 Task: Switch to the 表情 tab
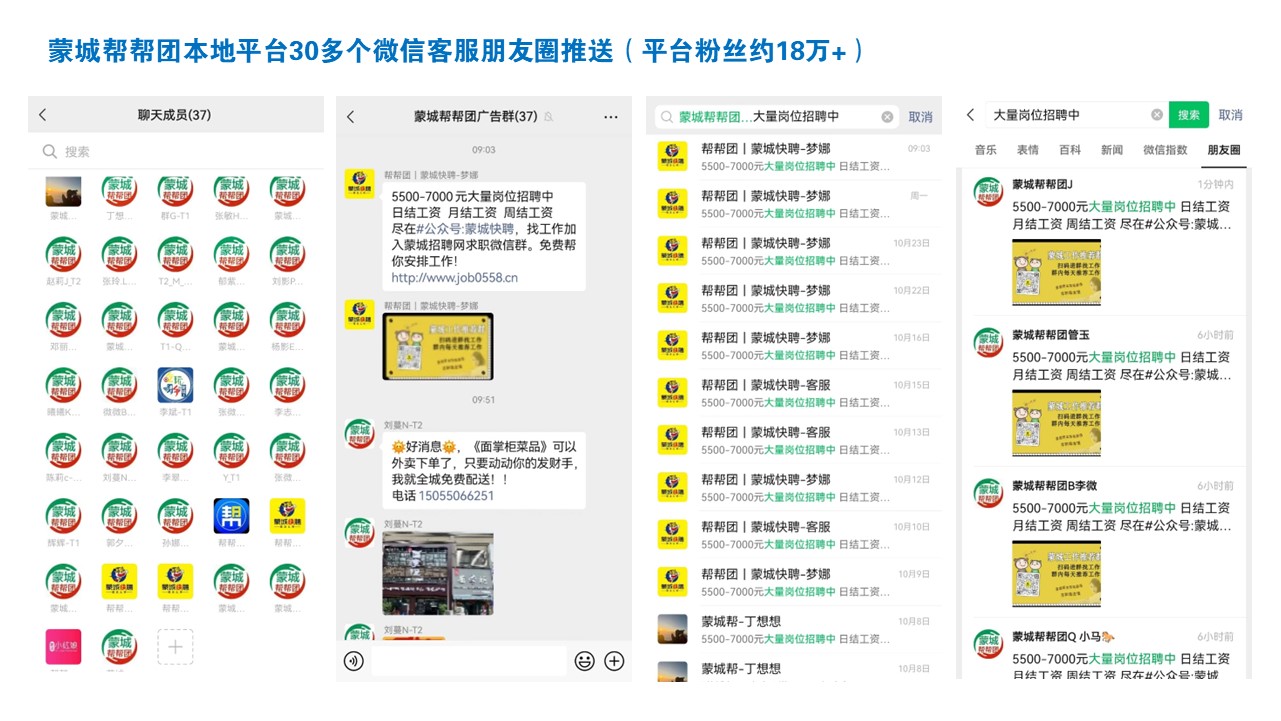pyautogui.click(x=1028, y=150)
